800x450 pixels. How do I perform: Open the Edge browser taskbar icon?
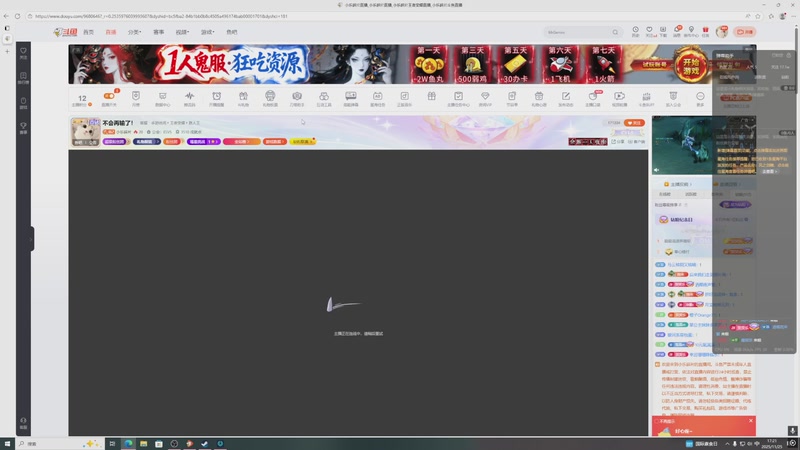[x=129, y=444]
